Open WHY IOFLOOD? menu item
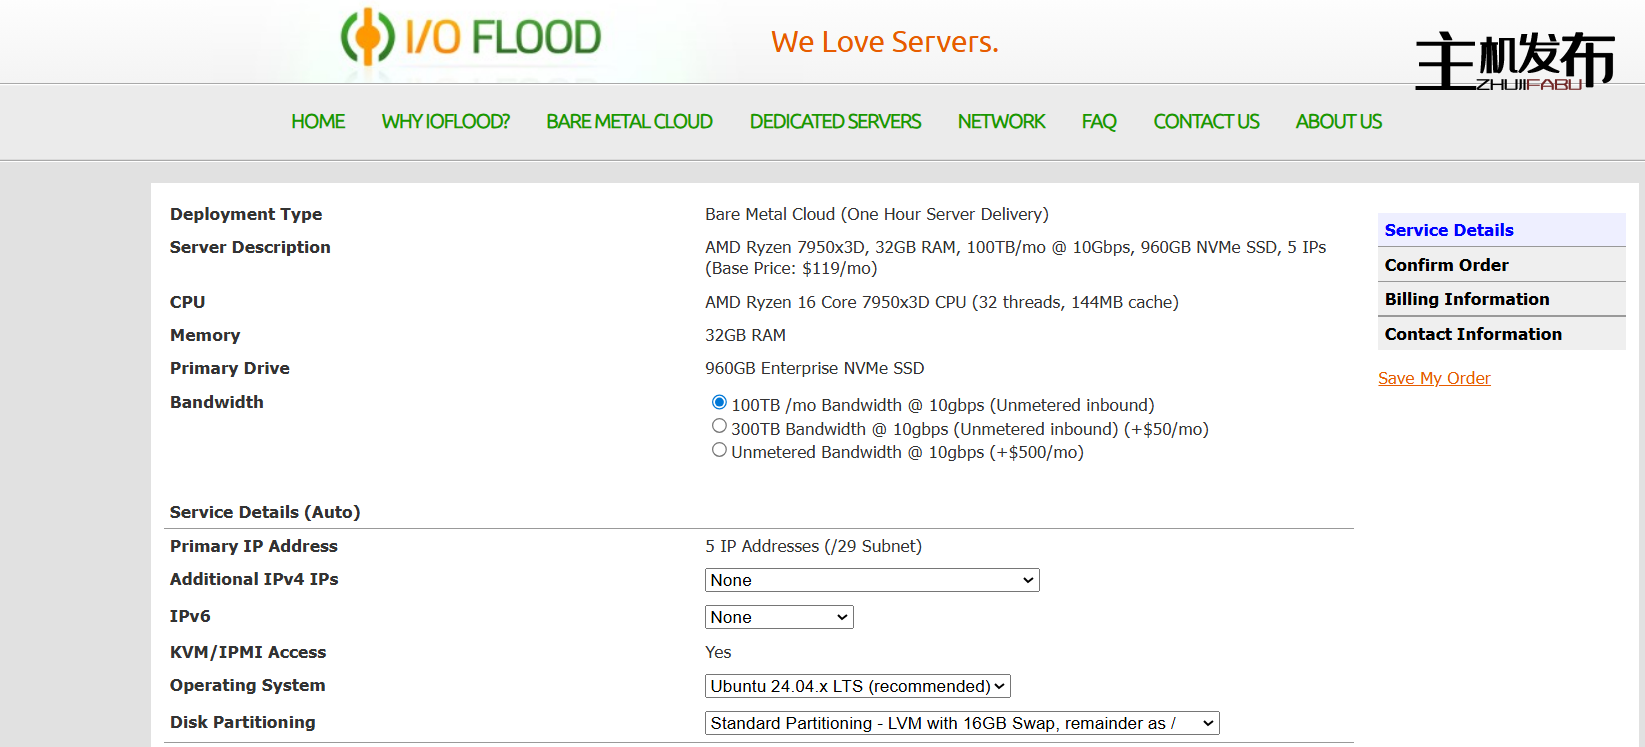Screen dimensions: 1645x747 pyautogui.click(x=445, y=122)
